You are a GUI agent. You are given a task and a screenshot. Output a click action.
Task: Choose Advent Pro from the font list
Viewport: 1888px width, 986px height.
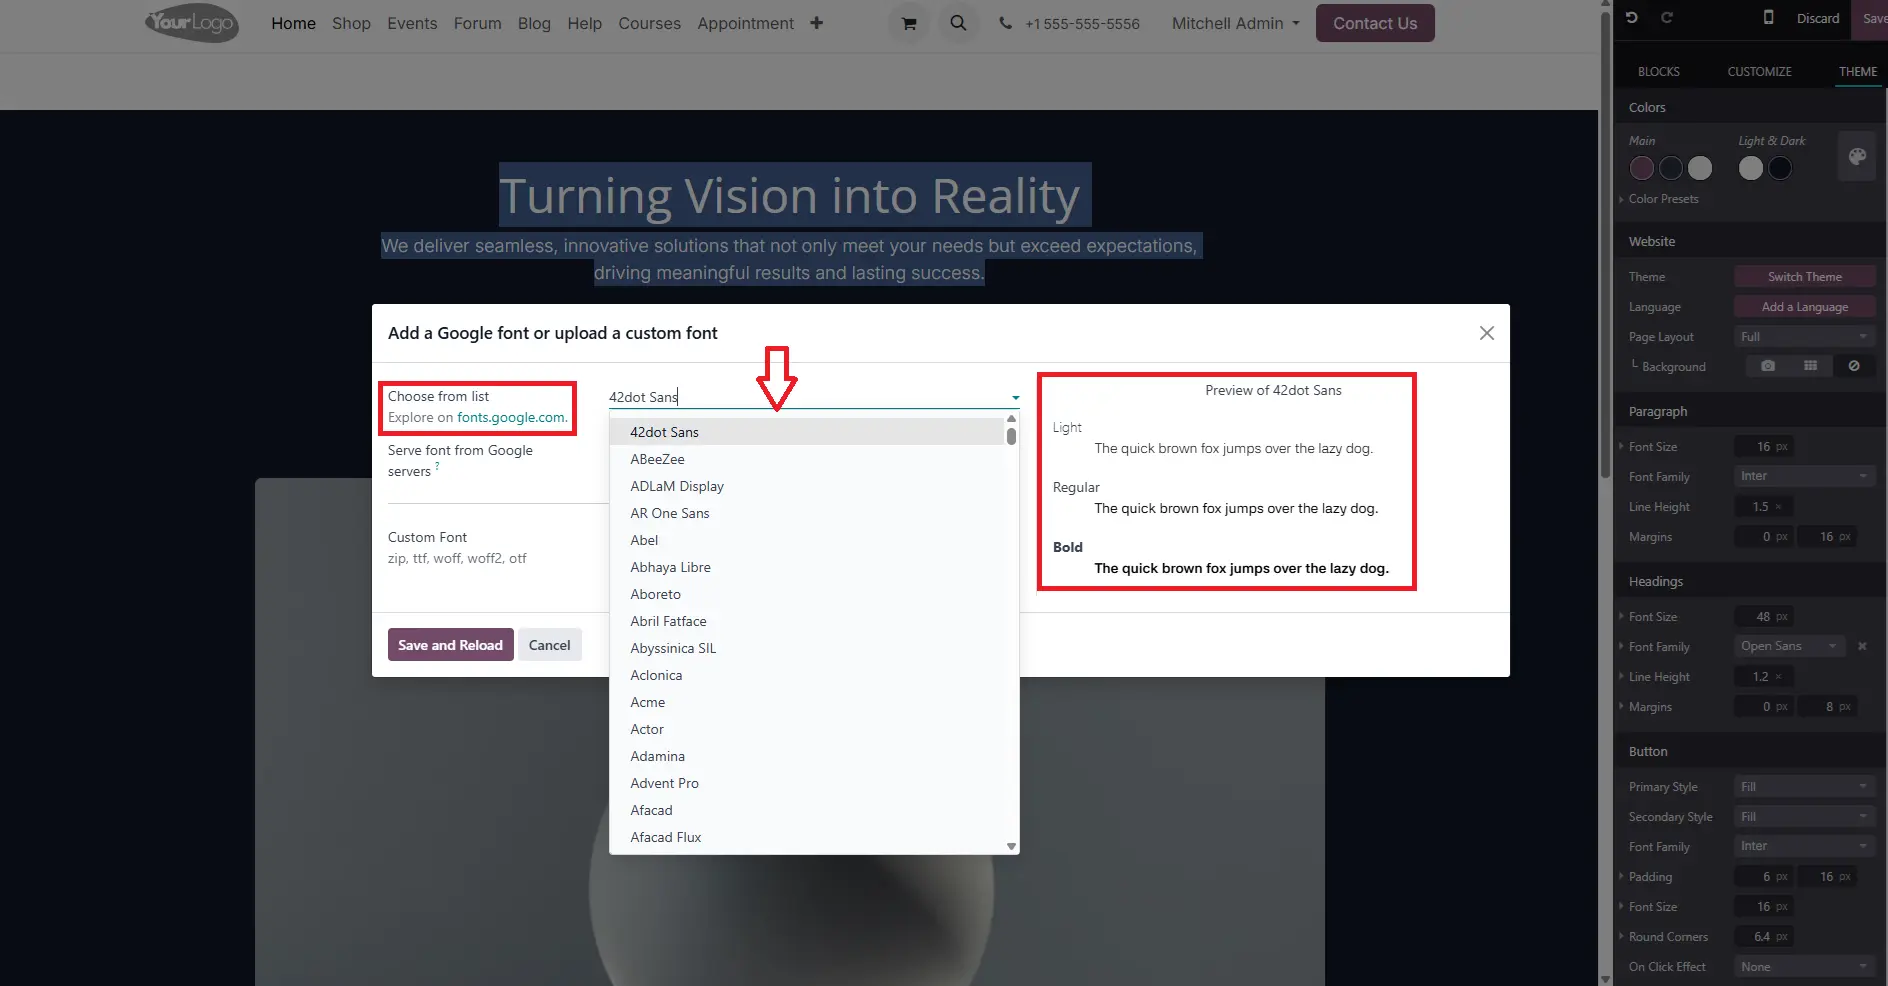[x=806, y=783]
